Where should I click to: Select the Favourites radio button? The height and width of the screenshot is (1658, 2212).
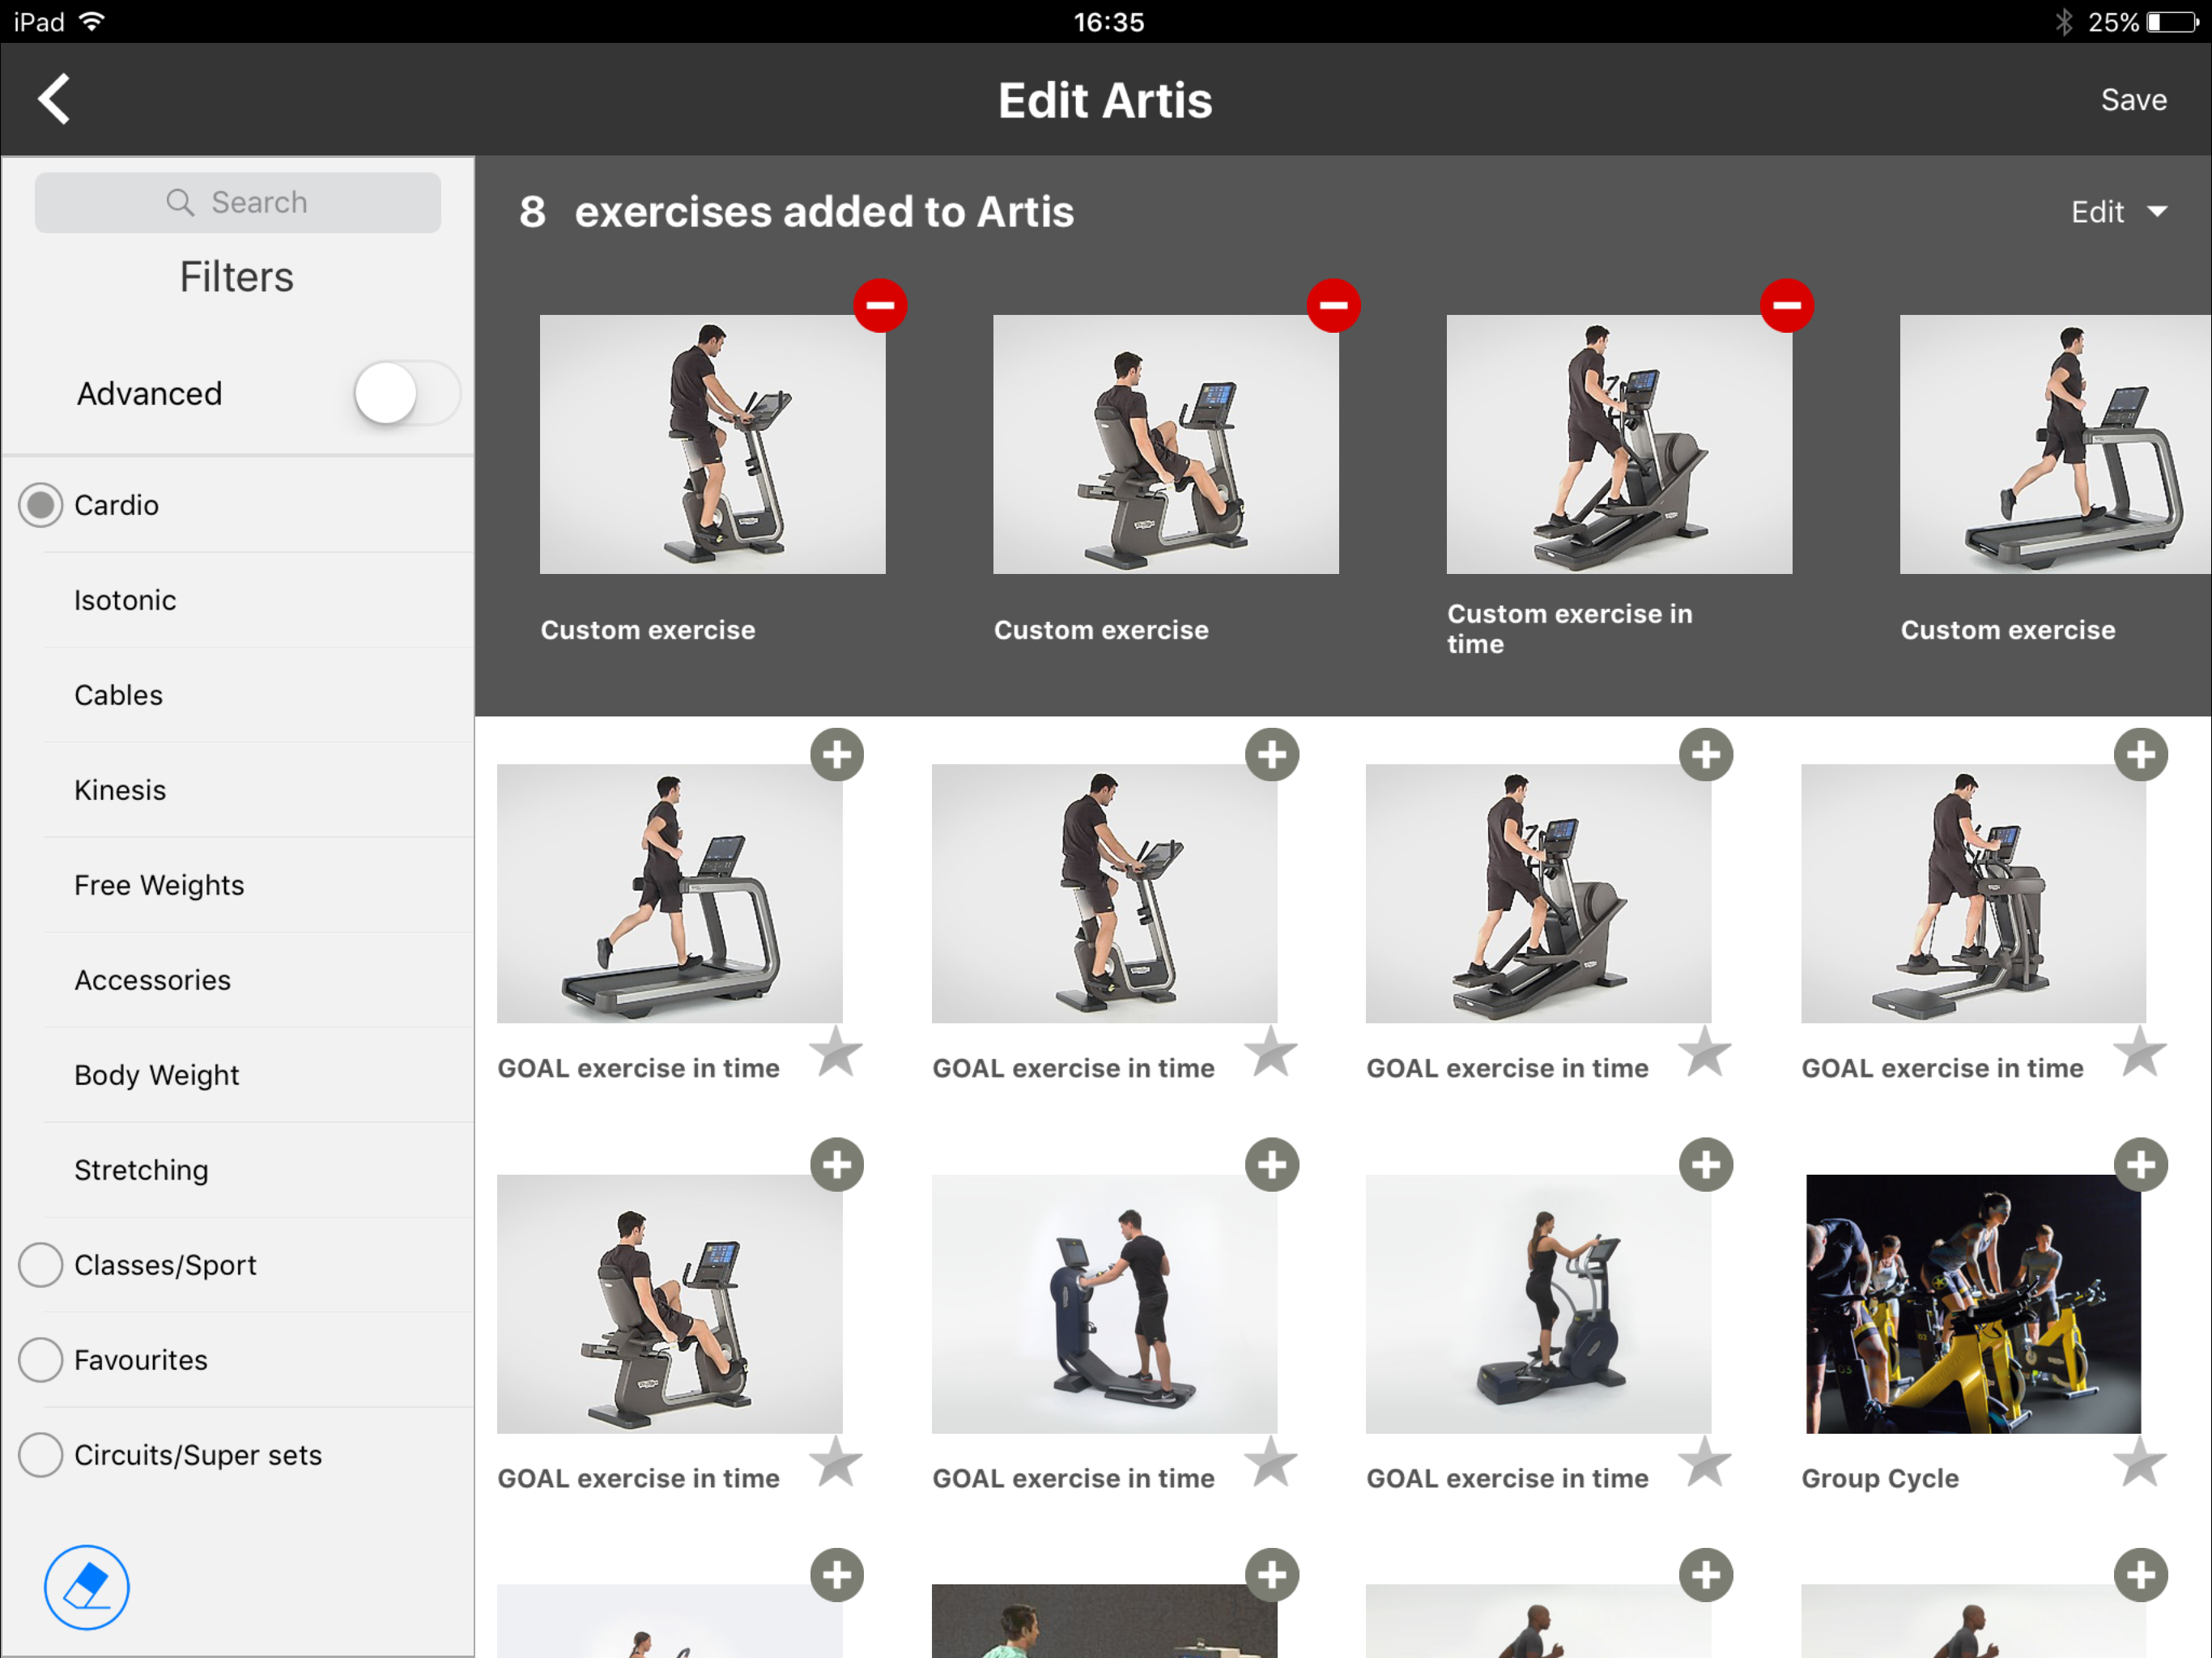click(41, 1360)
